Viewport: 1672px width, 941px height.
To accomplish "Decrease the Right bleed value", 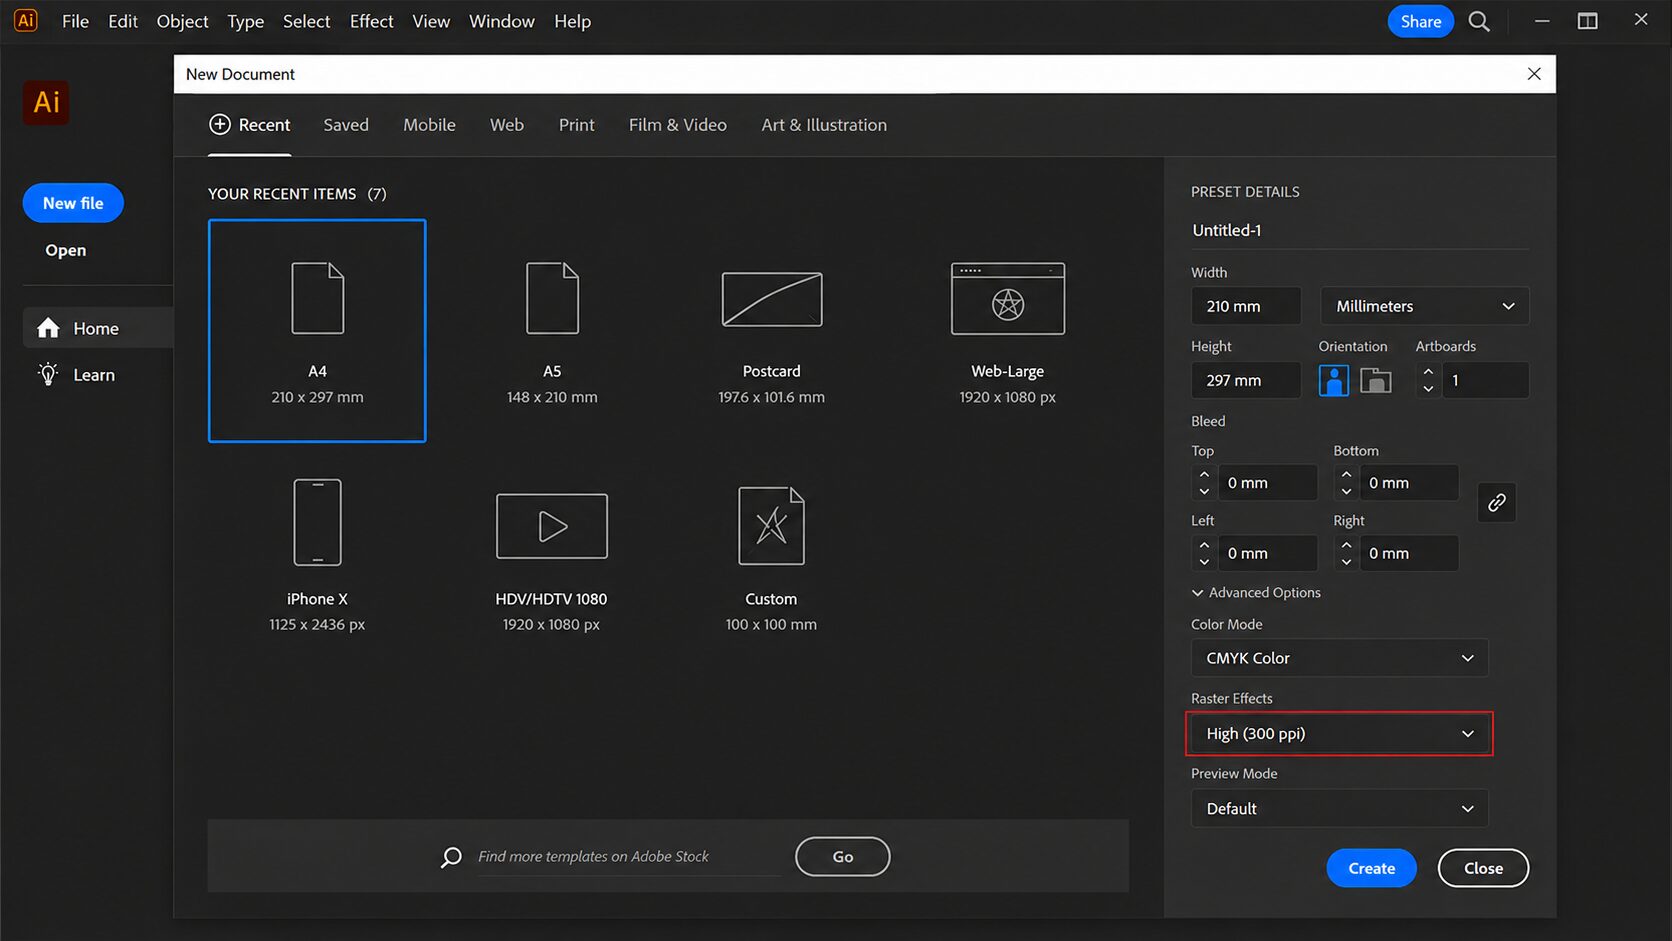I will 1346,562.
